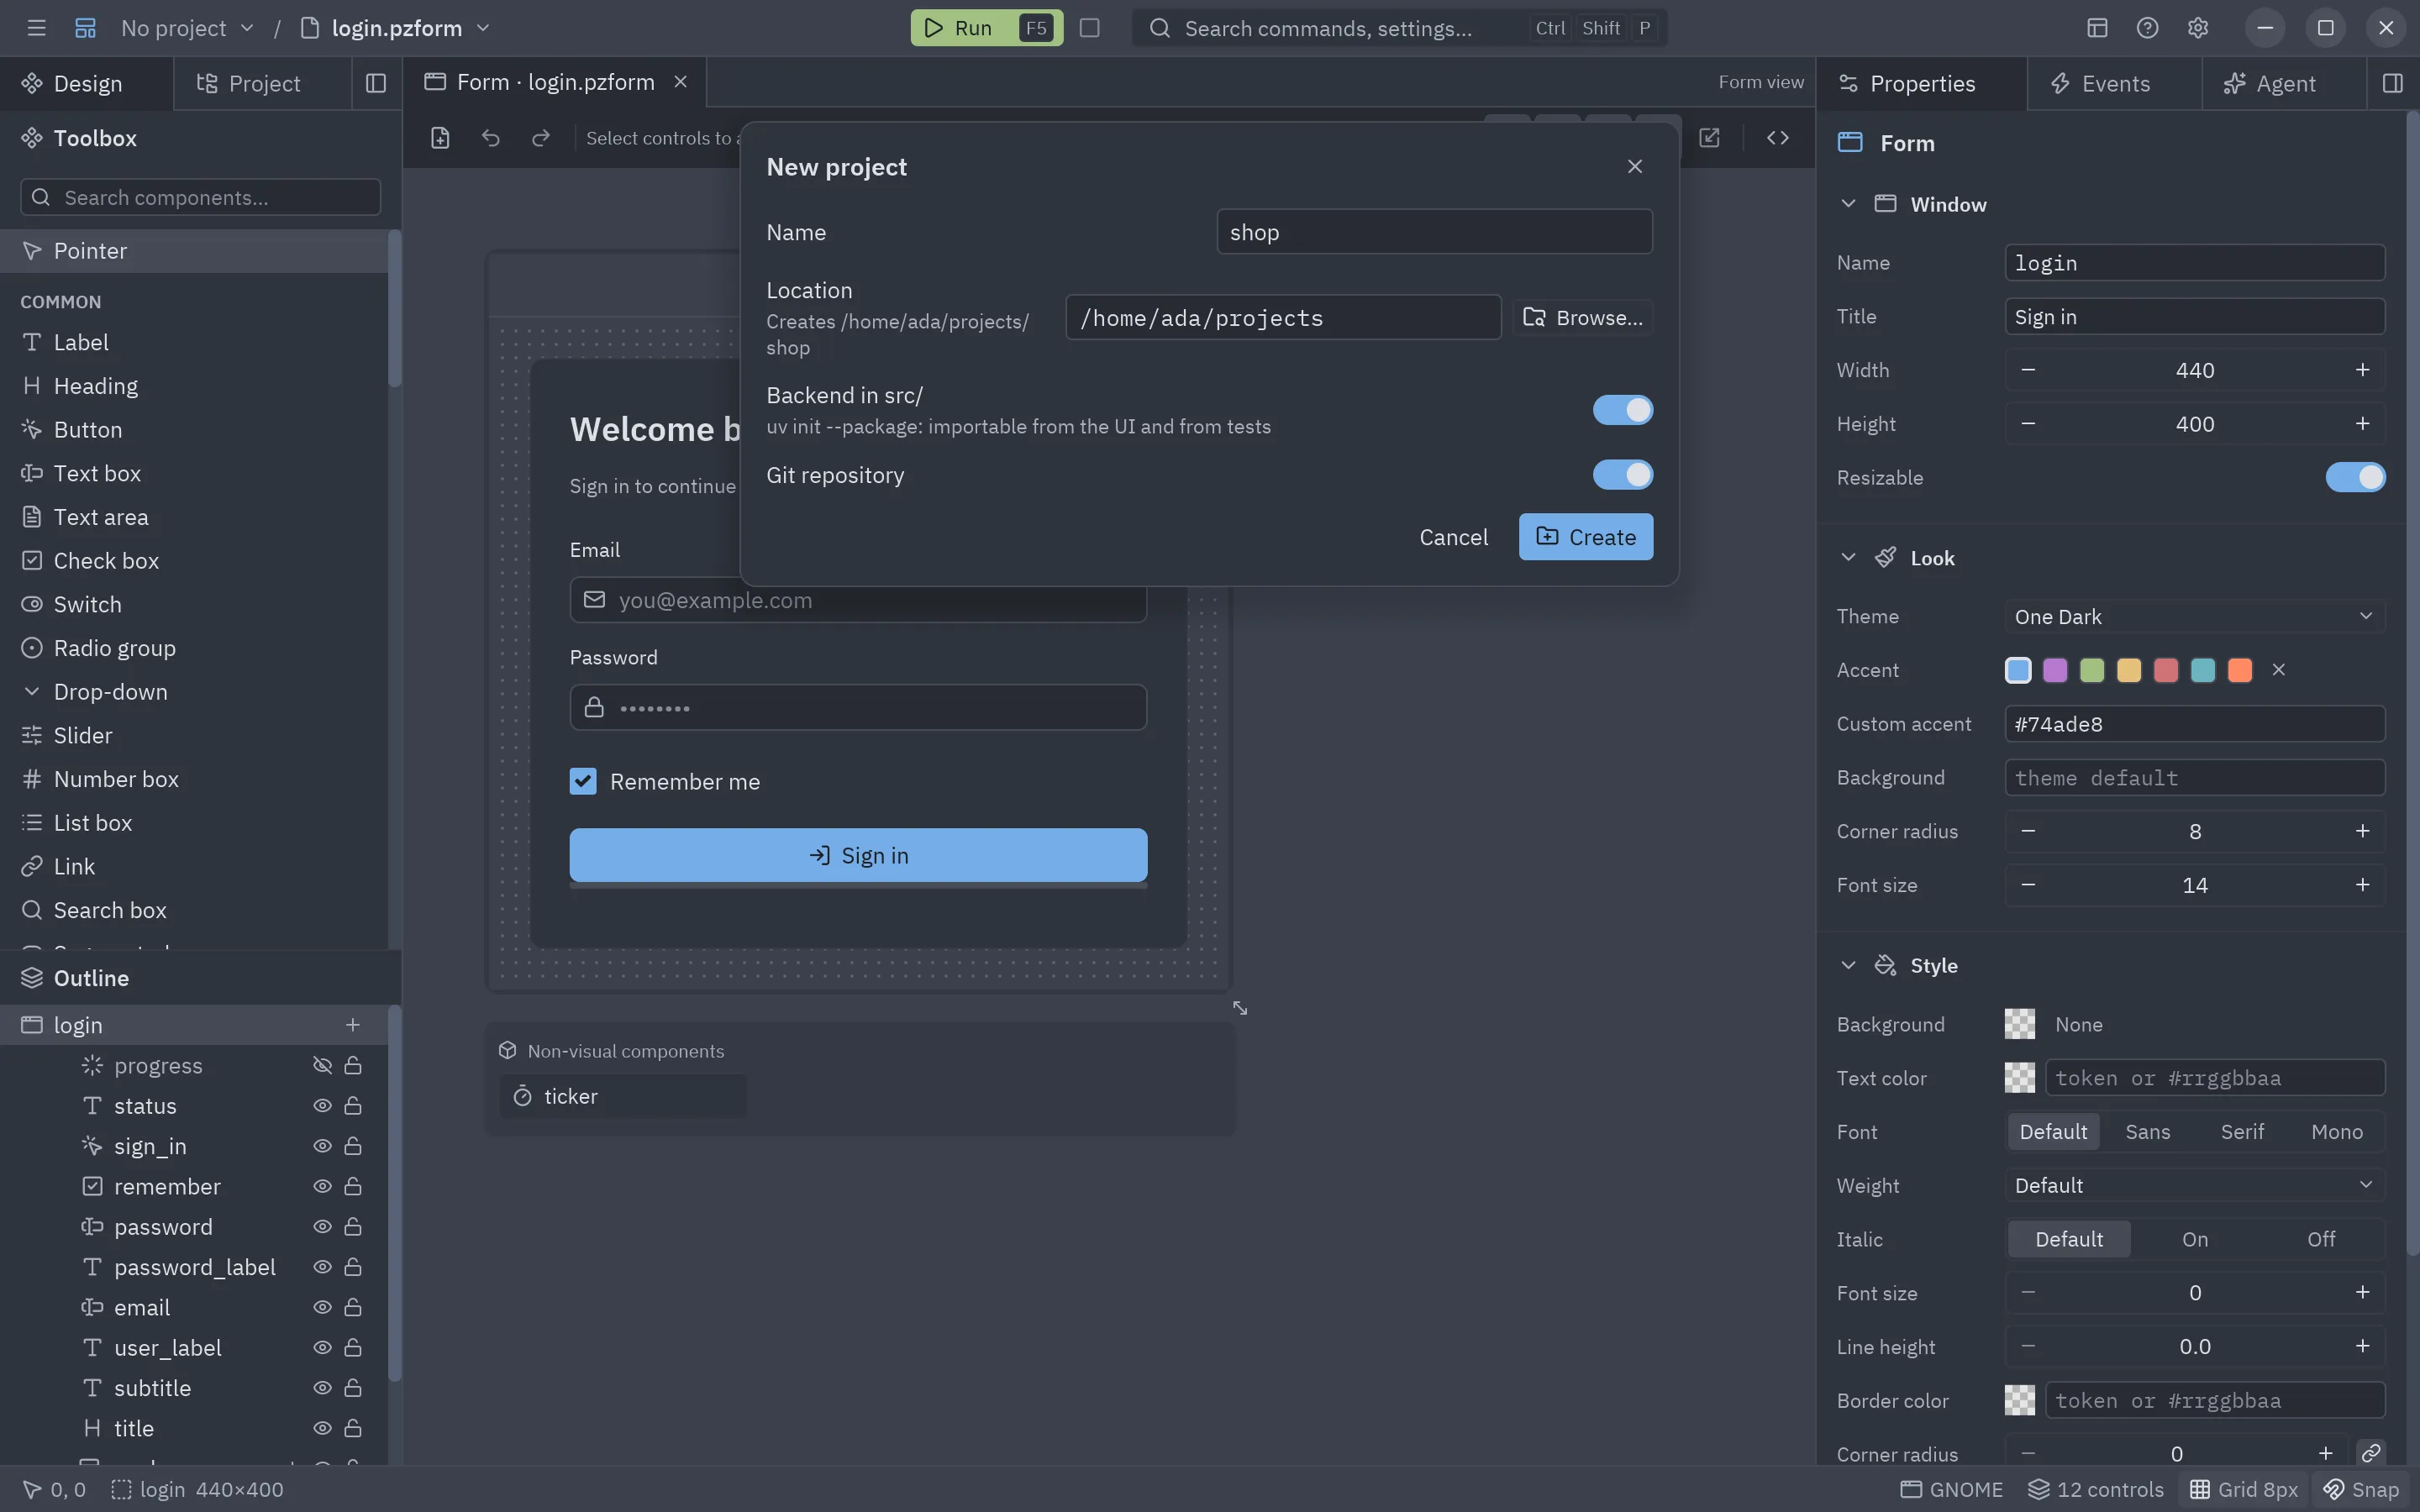
Task: Click the stop square icon beside Run
Action: coord(1090,28)
